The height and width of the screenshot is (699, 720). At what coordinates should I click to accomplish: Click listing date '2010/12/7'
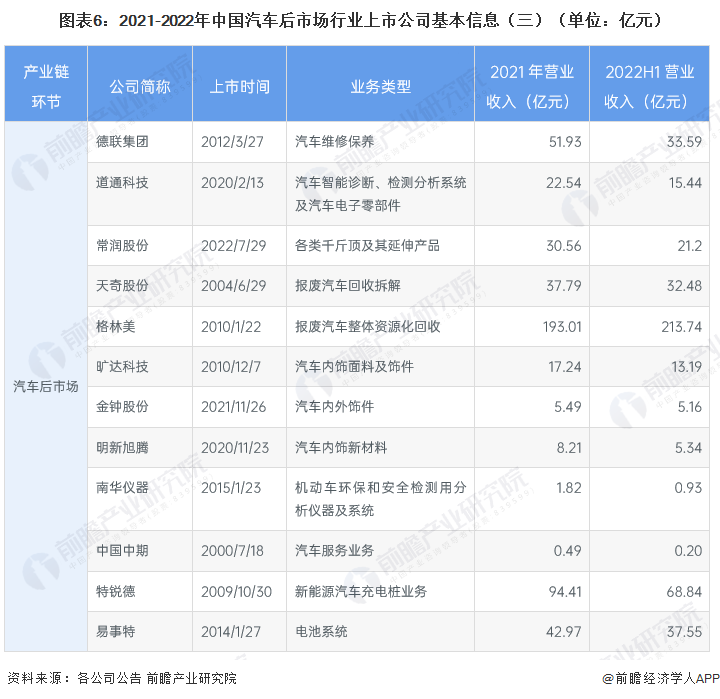[231, 366]
